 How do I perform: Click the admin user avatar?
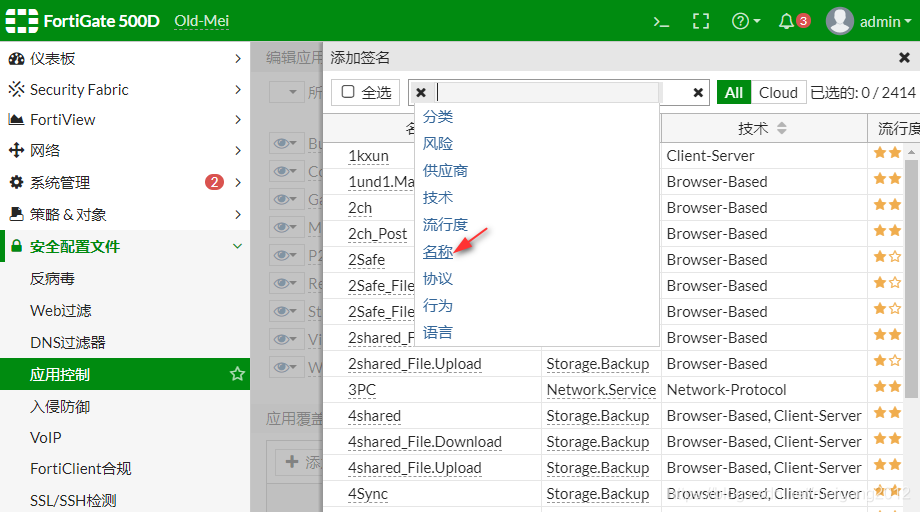point(839,21)
